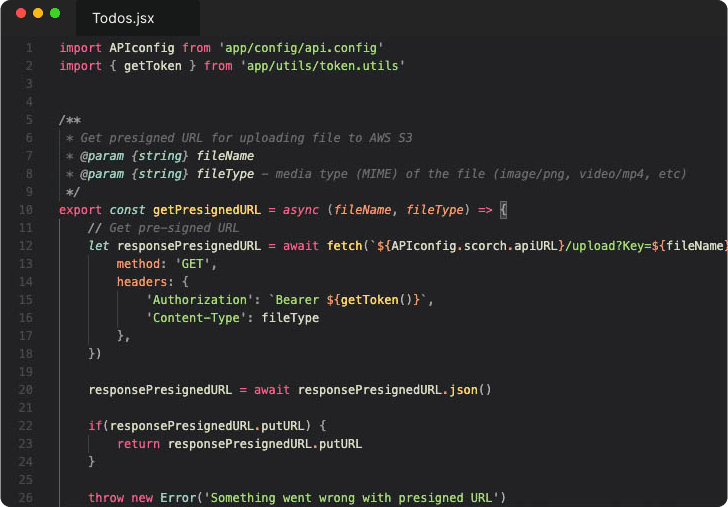Screen dimensions: 728x507
Task: Click the 'Authorization' header key
Action: click(x=199, y=300)
